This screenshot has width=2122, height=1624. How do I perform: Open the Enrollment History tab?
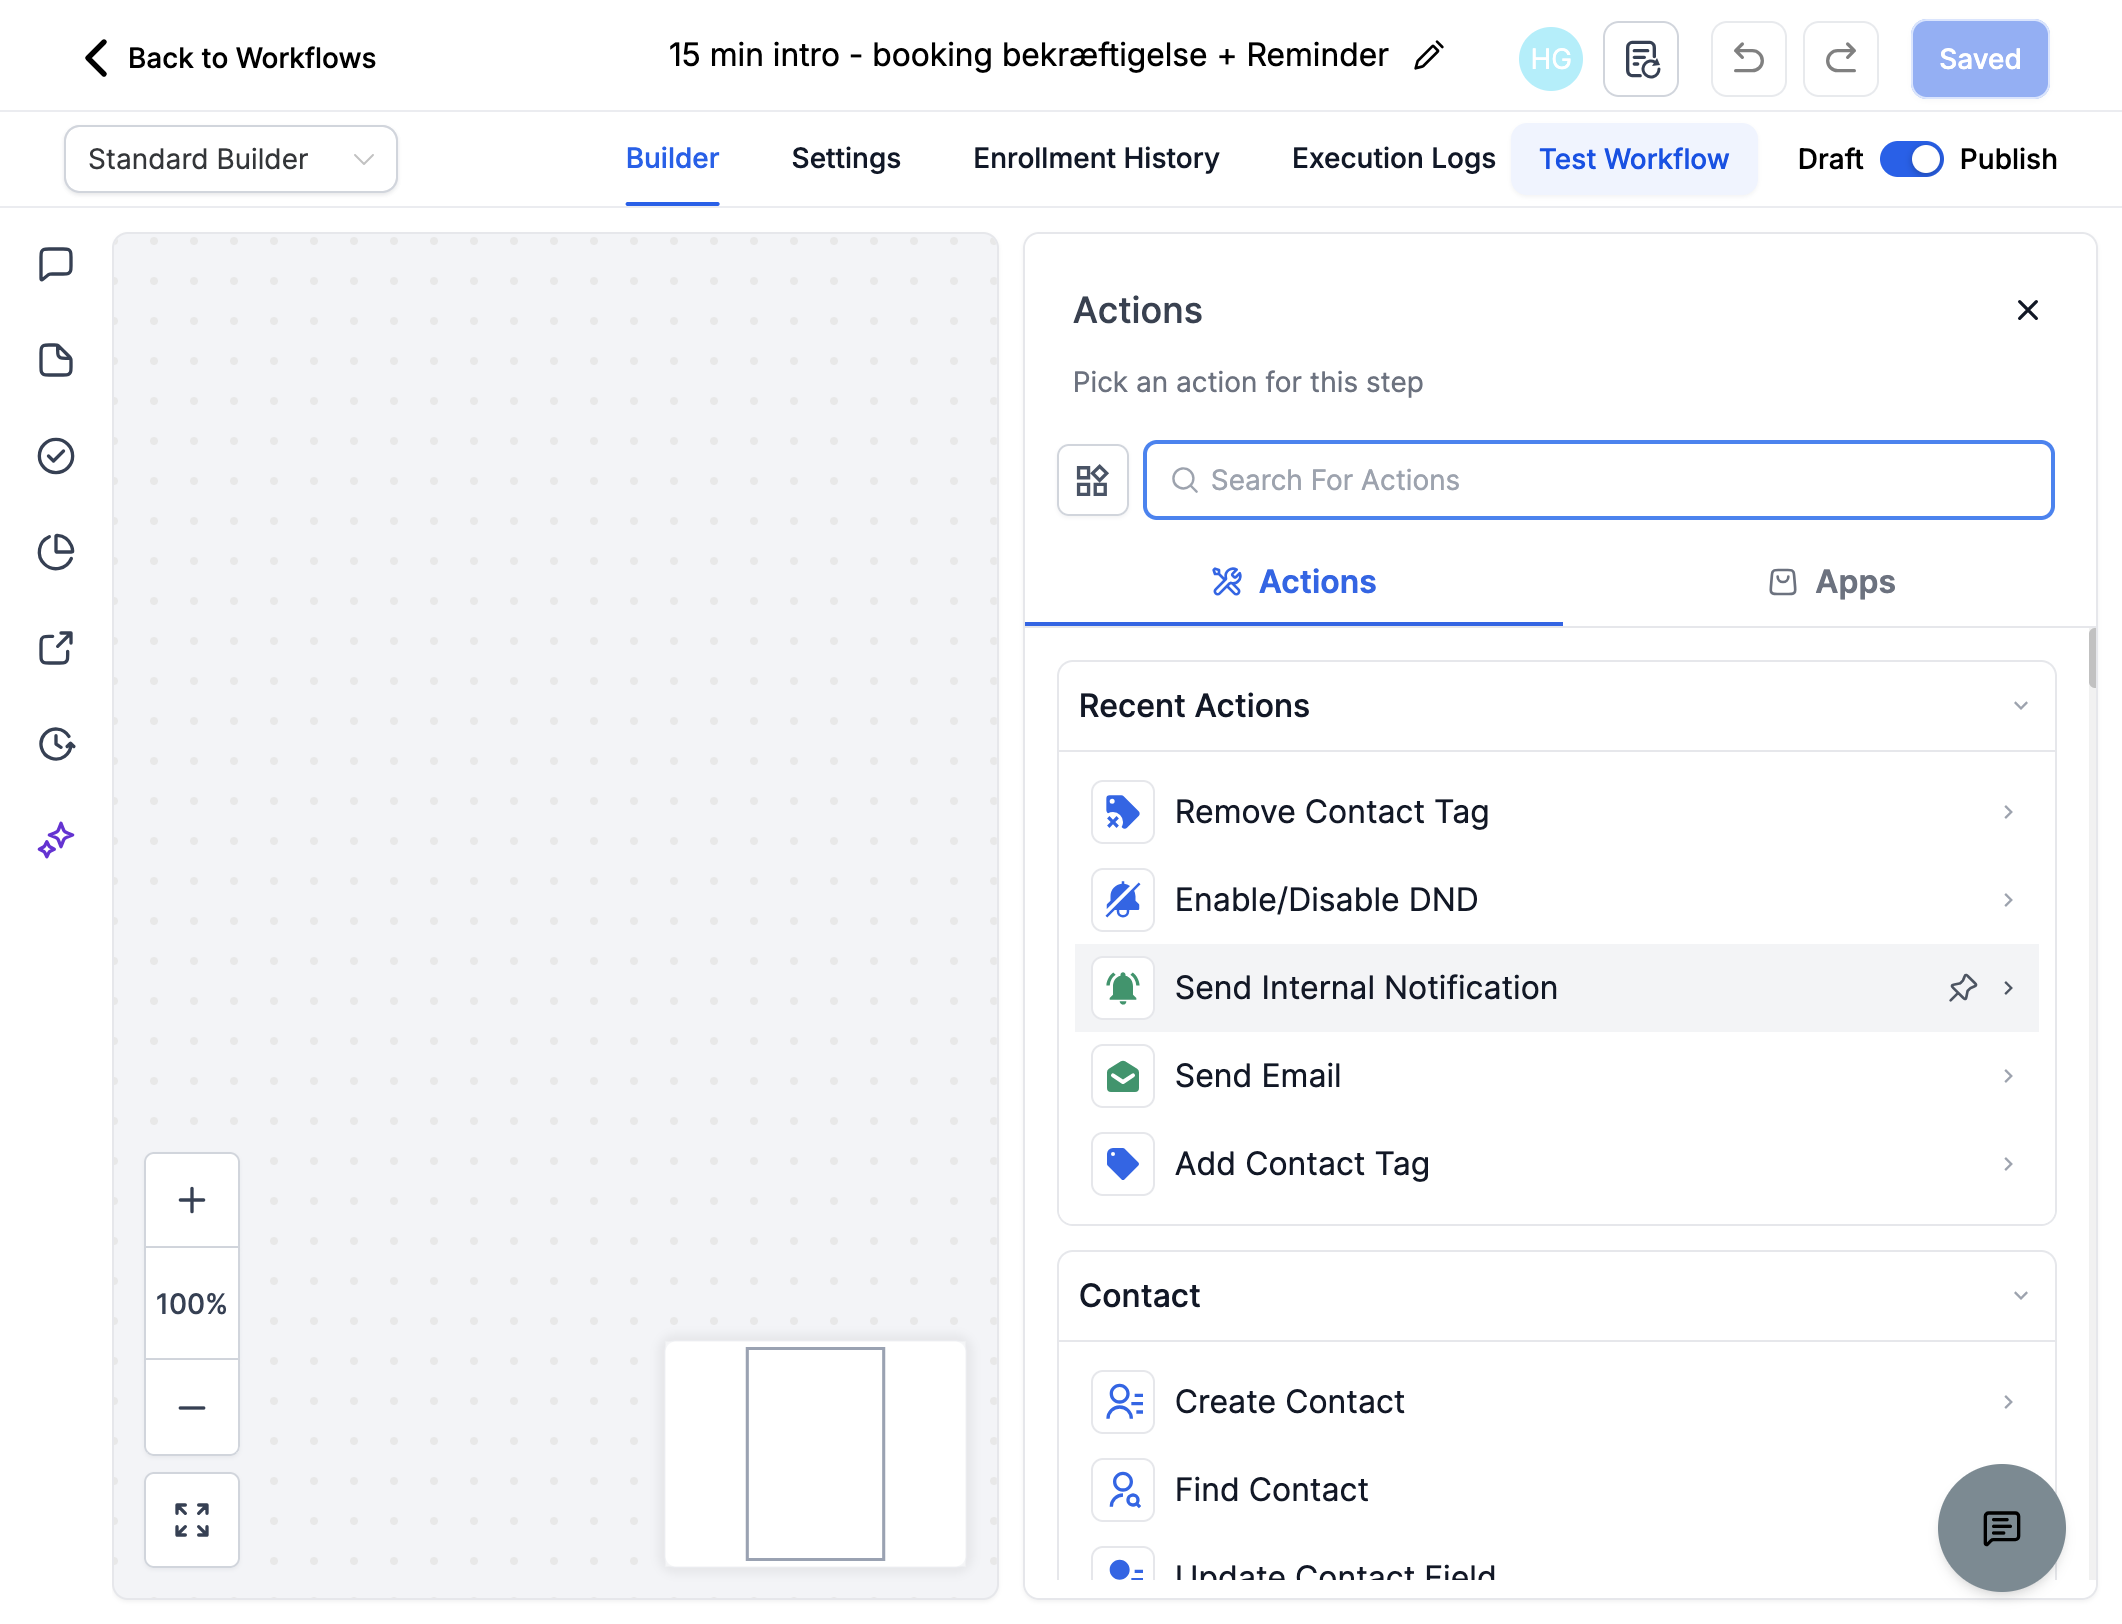[x=1096, y=159]
